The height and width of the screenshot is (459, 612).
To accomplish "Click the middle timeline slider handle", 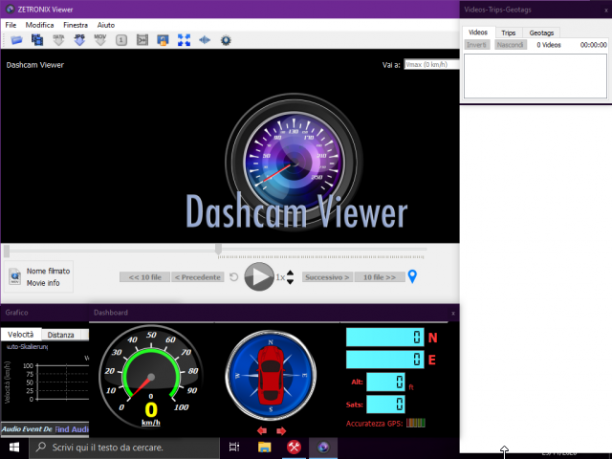I will click(219, 249).
